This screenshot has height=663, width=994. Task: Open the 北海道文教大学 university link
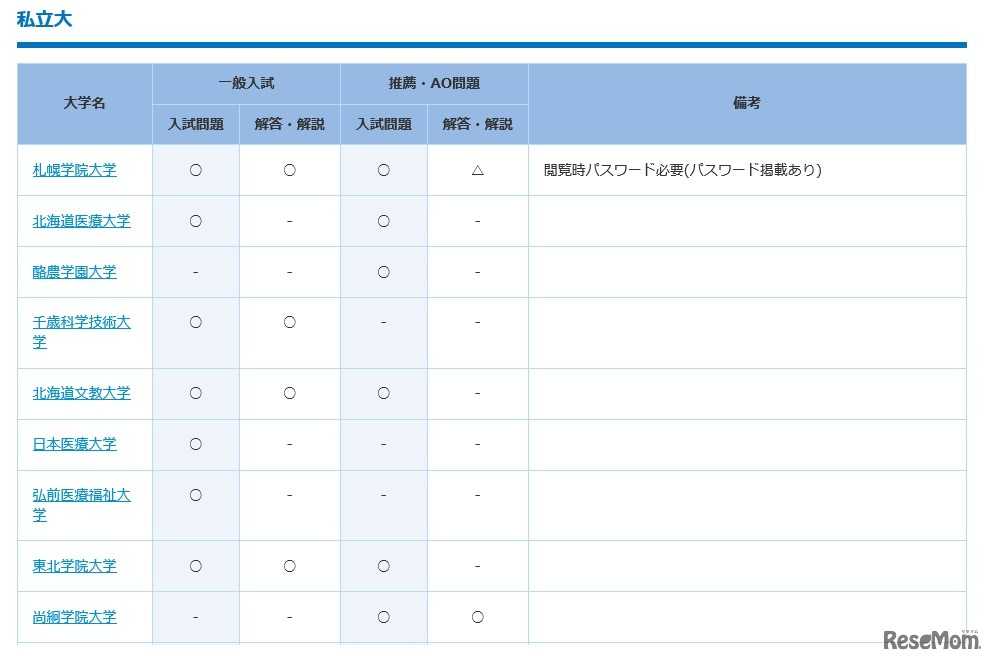[x=82, y=393]
